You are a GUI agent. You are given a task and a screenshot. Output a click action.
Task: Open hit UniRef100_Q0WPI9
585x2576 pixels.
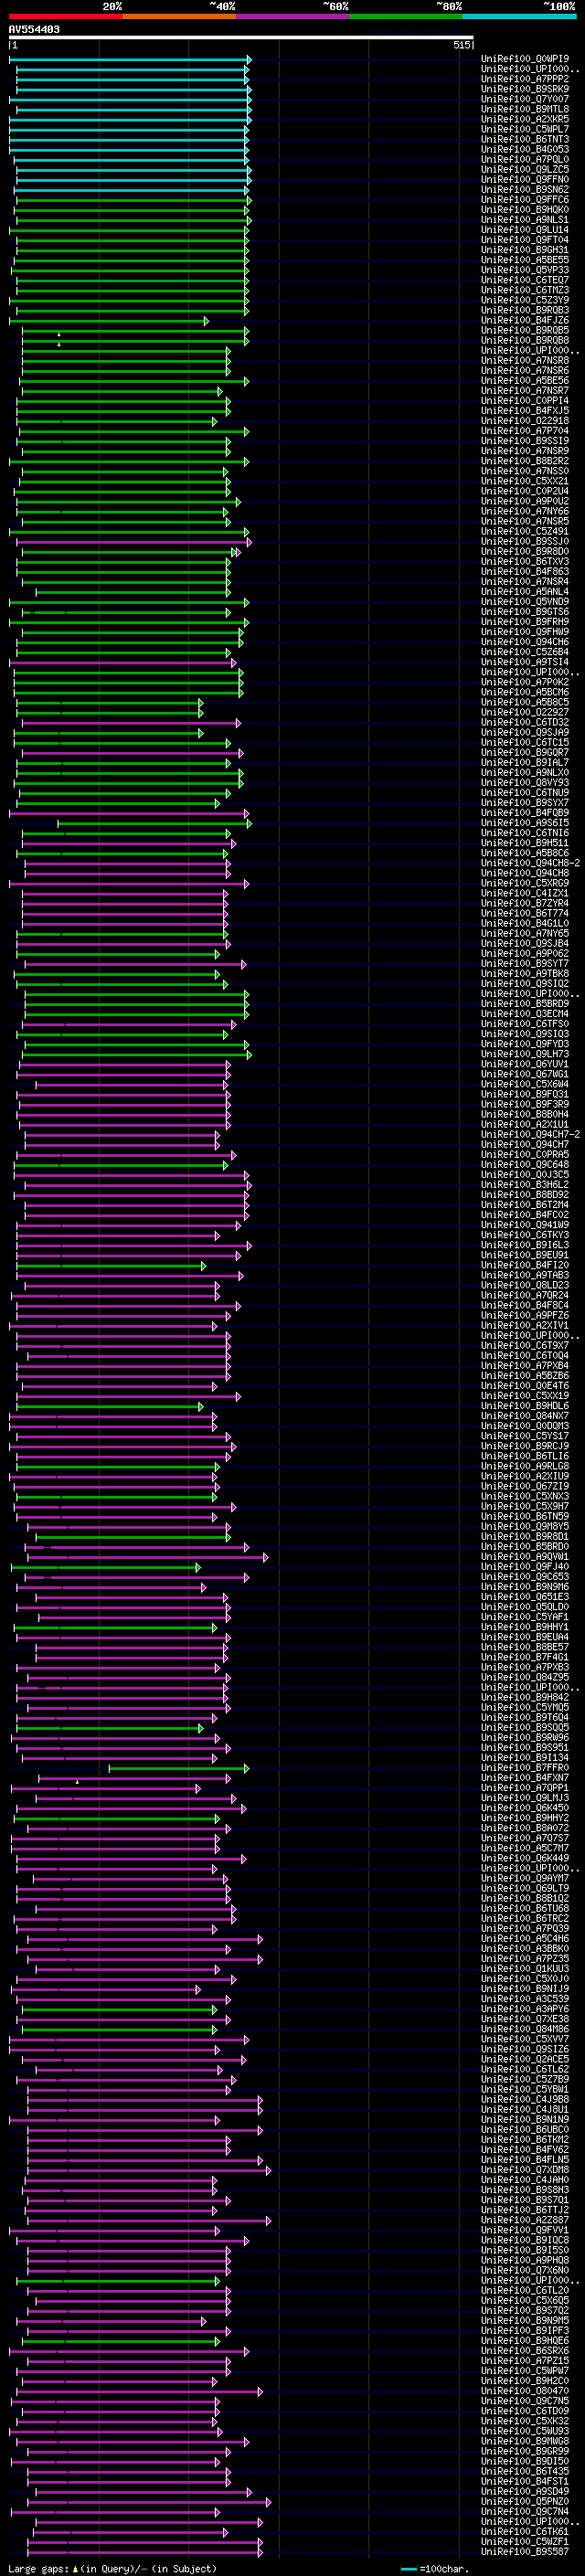click(x=525, y=59)
